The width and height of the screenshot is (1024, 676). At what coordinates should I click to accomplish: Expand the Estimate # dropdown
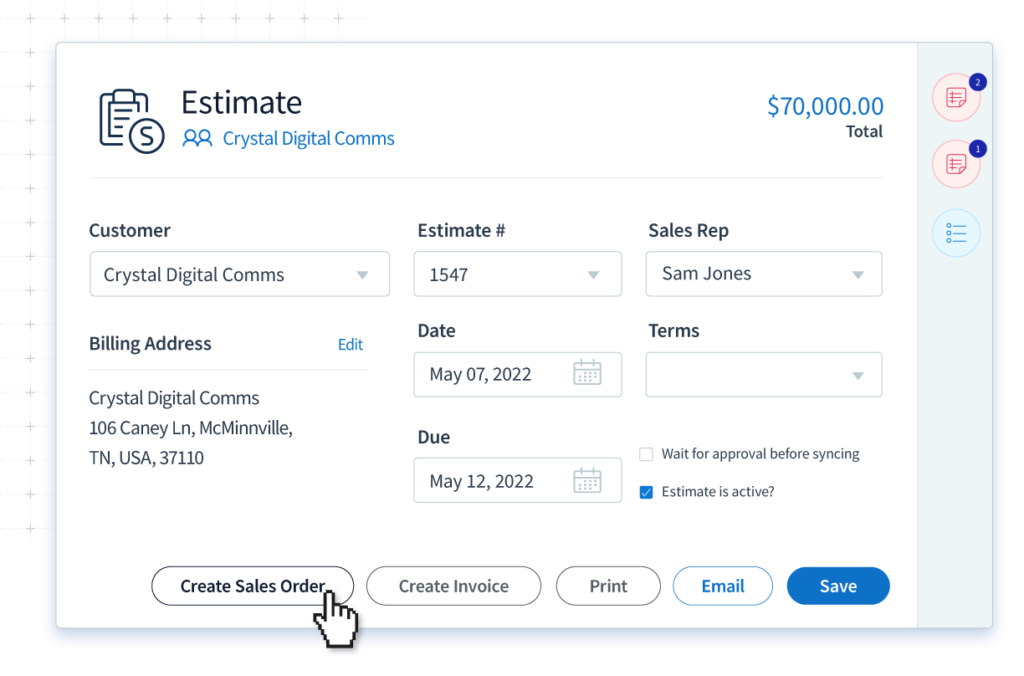(593, 275)
